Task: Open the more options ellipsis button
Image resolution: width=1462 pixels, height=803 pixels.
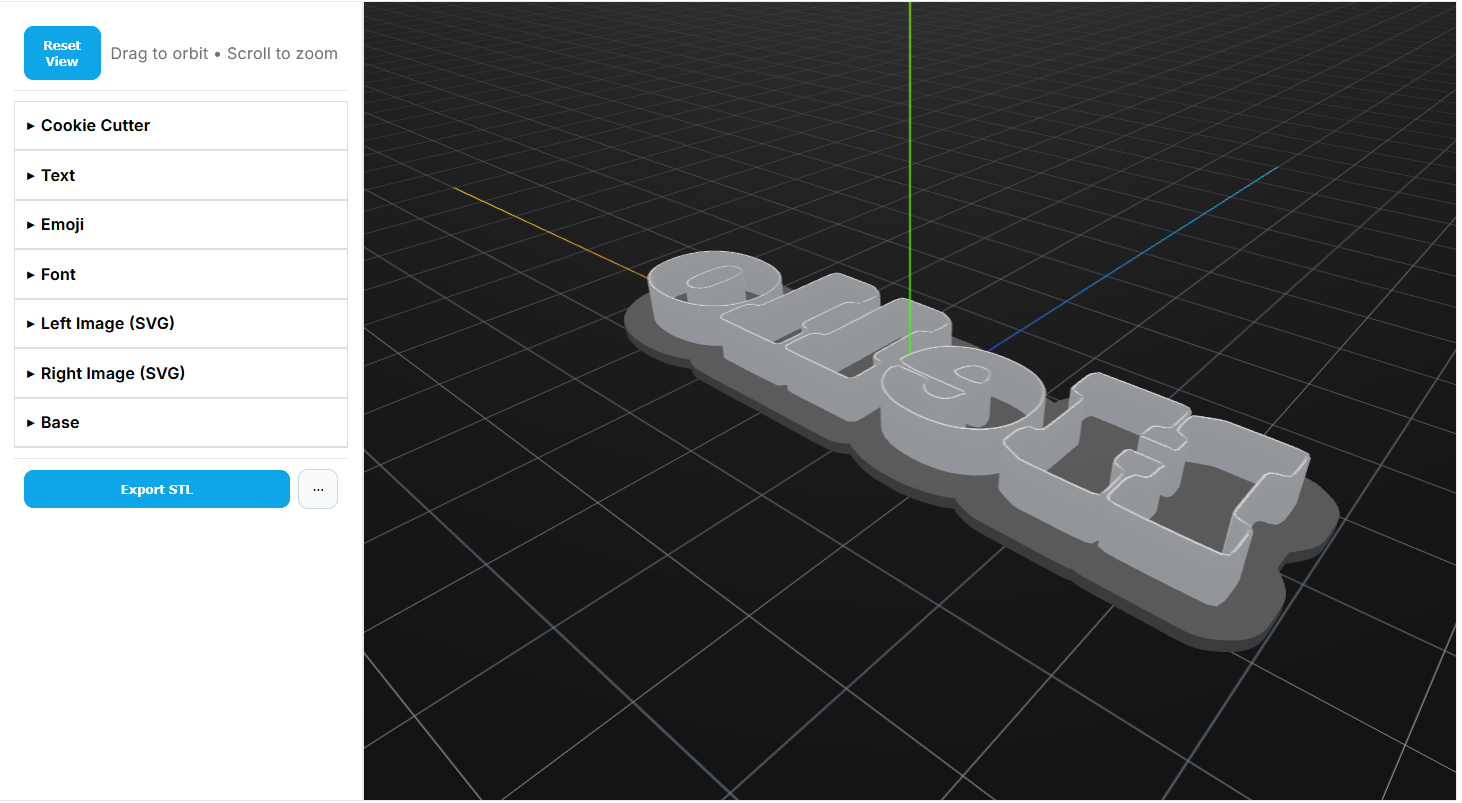Action: (x=318, y=490)
